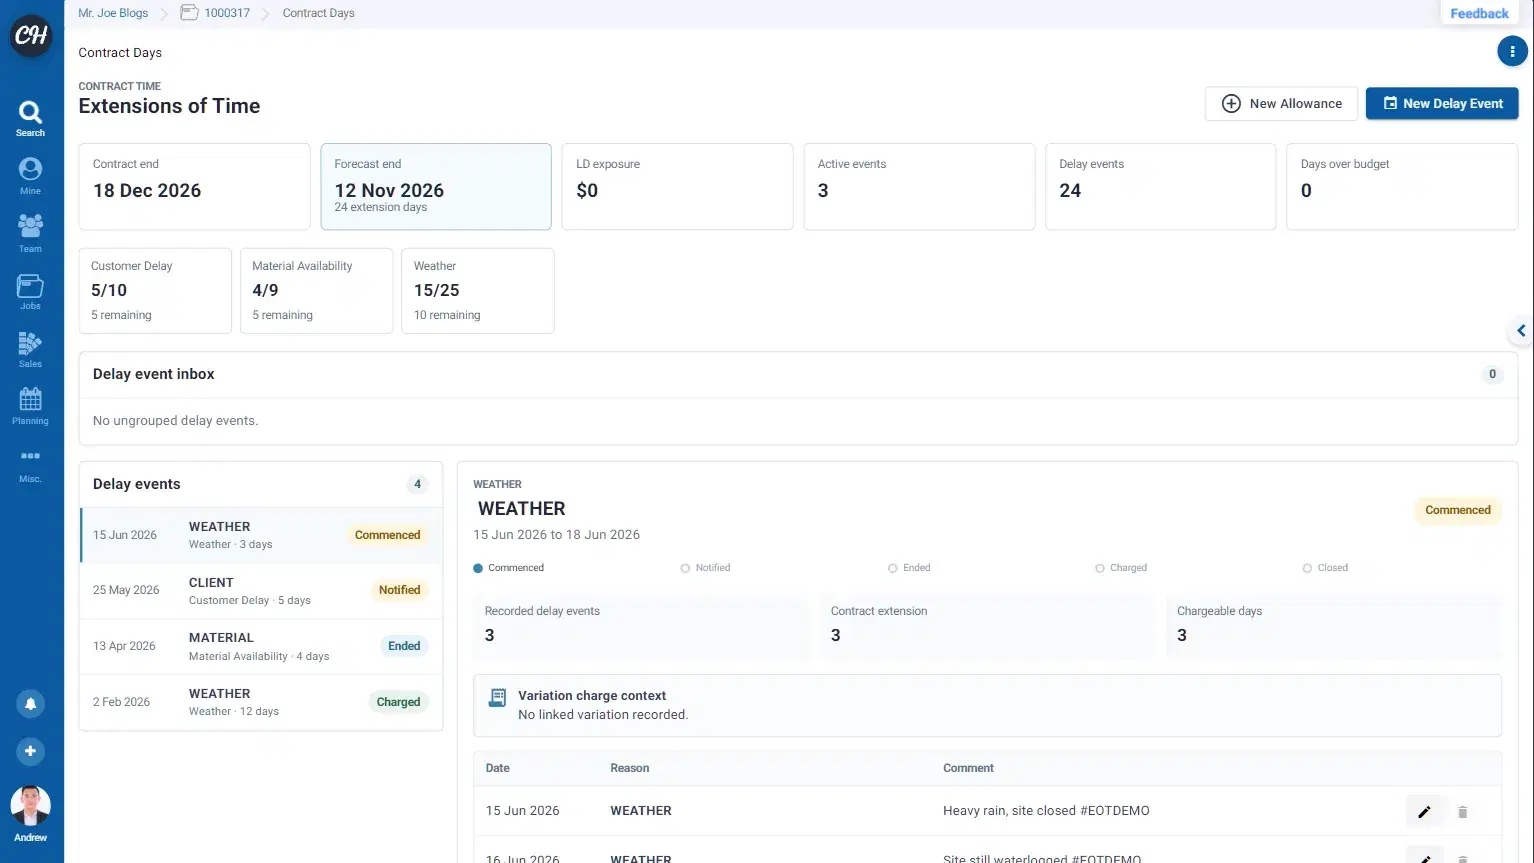Click the plus quick-add icon
The width and height of the screenshot is (1534, 863).
30,751
